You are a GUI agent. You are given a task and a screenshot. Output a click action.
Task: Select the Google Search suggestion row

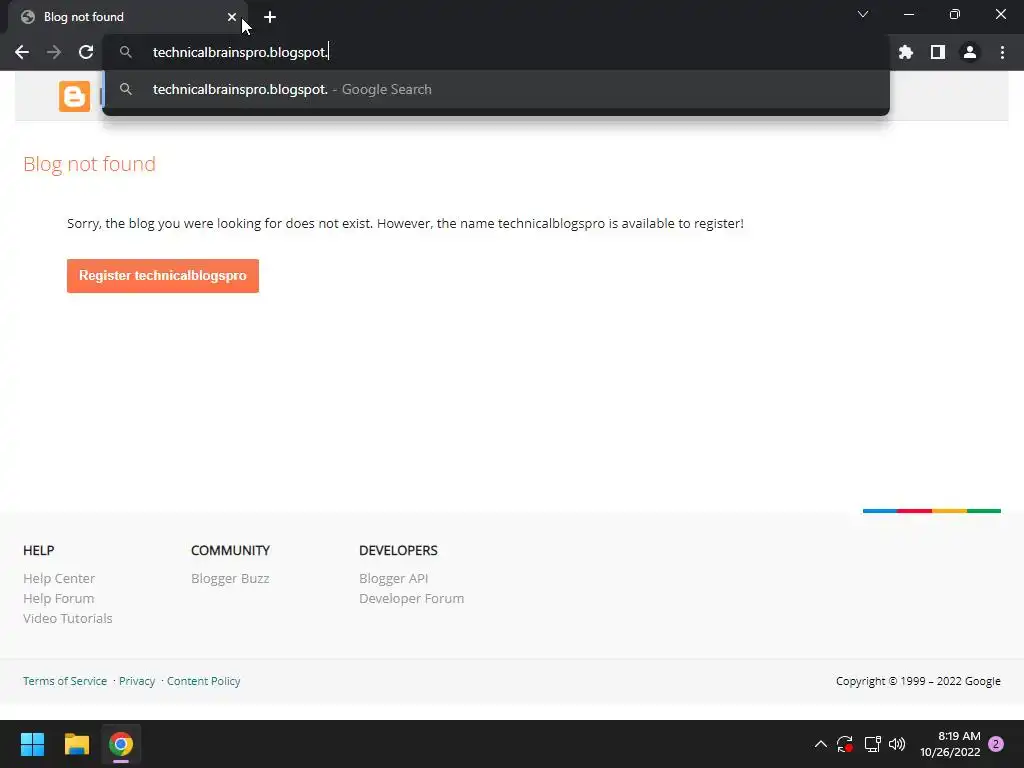(496, 89)
